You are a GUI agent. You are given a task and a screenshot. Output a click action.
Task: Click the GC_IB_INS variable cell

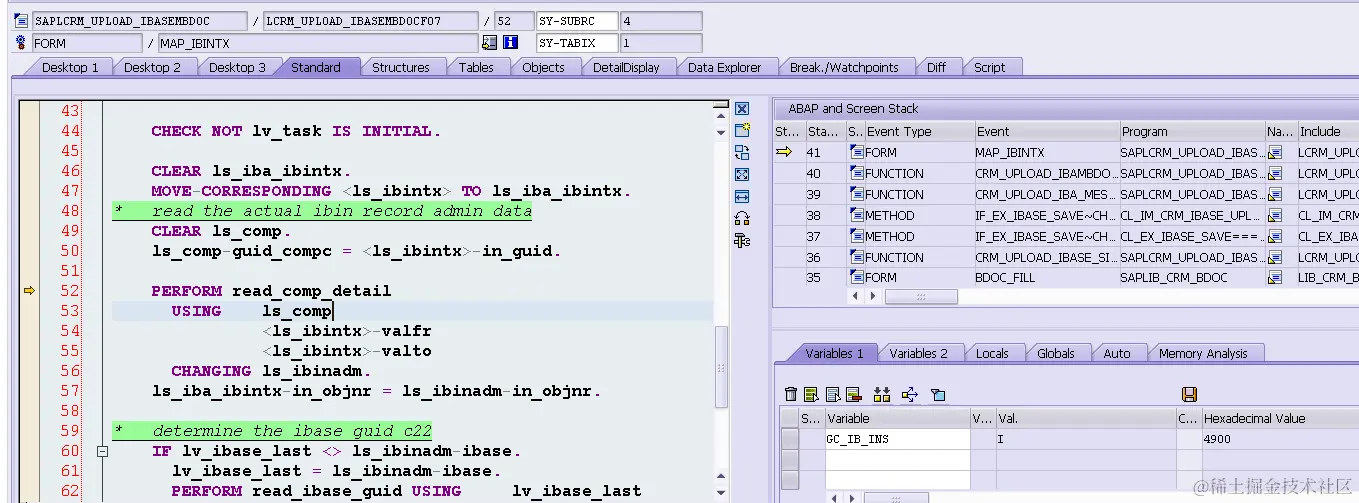click(x=898, y=439)
